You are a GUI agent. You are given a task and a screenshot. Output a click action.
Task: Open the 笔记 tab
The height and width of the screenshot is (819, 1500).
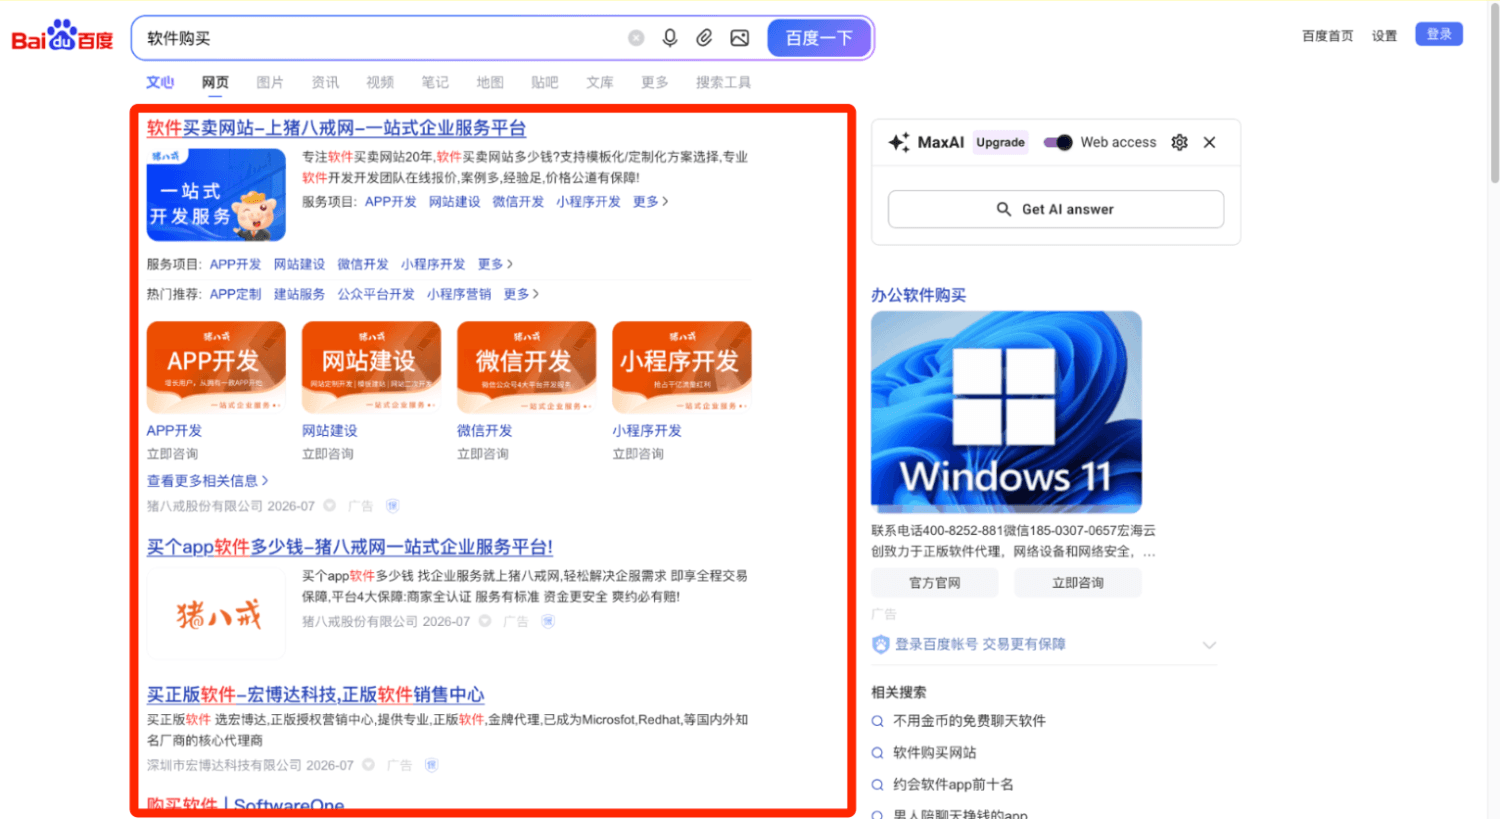pyautogui.click(x=435, y=82)
